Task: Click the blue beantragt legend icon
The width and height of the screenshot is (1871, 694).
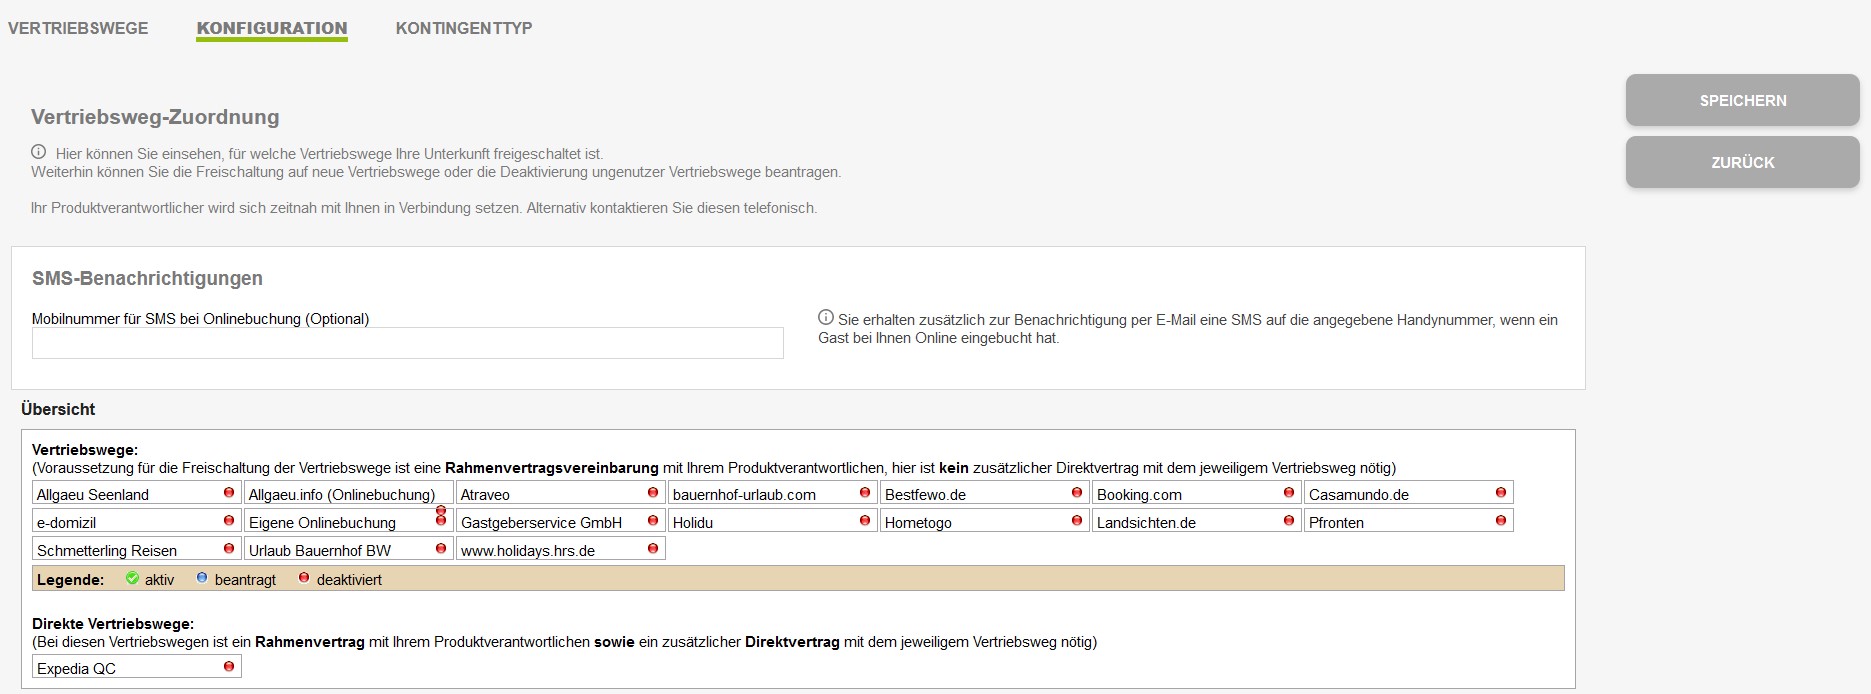Action: (x=202, y=578)
